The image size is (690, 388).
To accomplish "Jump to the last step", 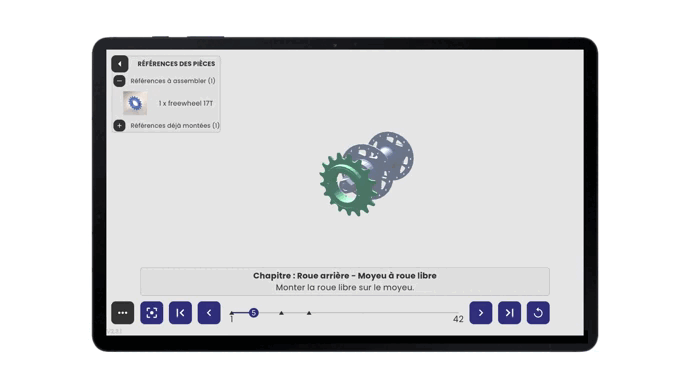I will (x=510, y=313).
